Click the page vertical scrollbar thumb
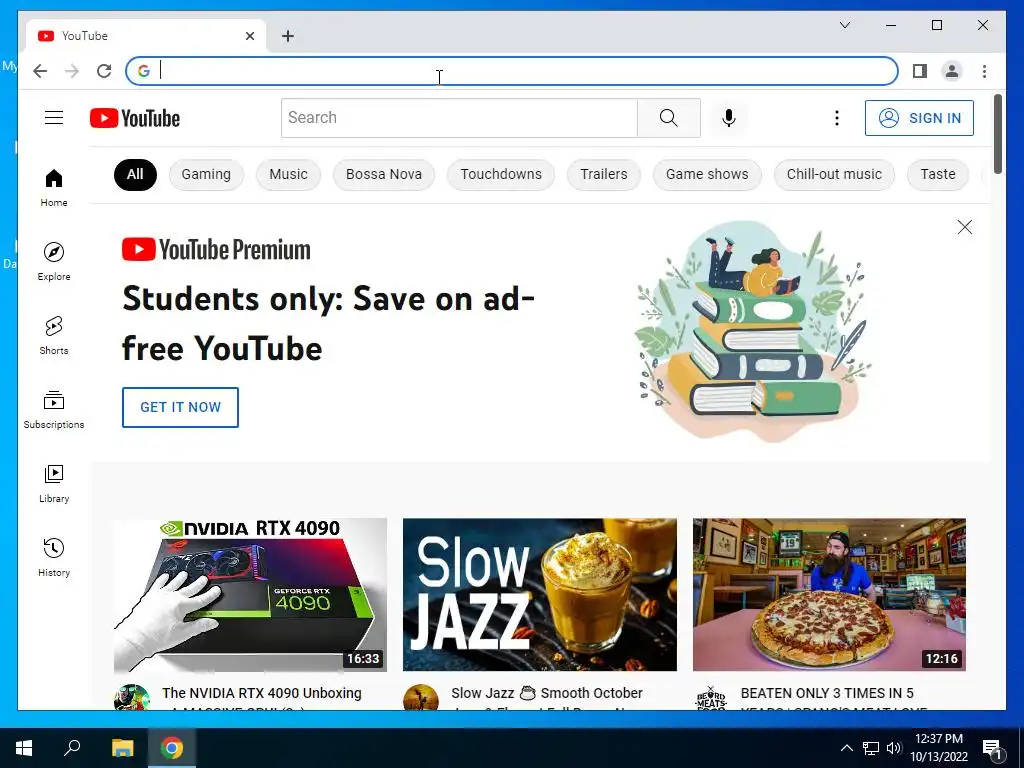 tap(997, 134)
